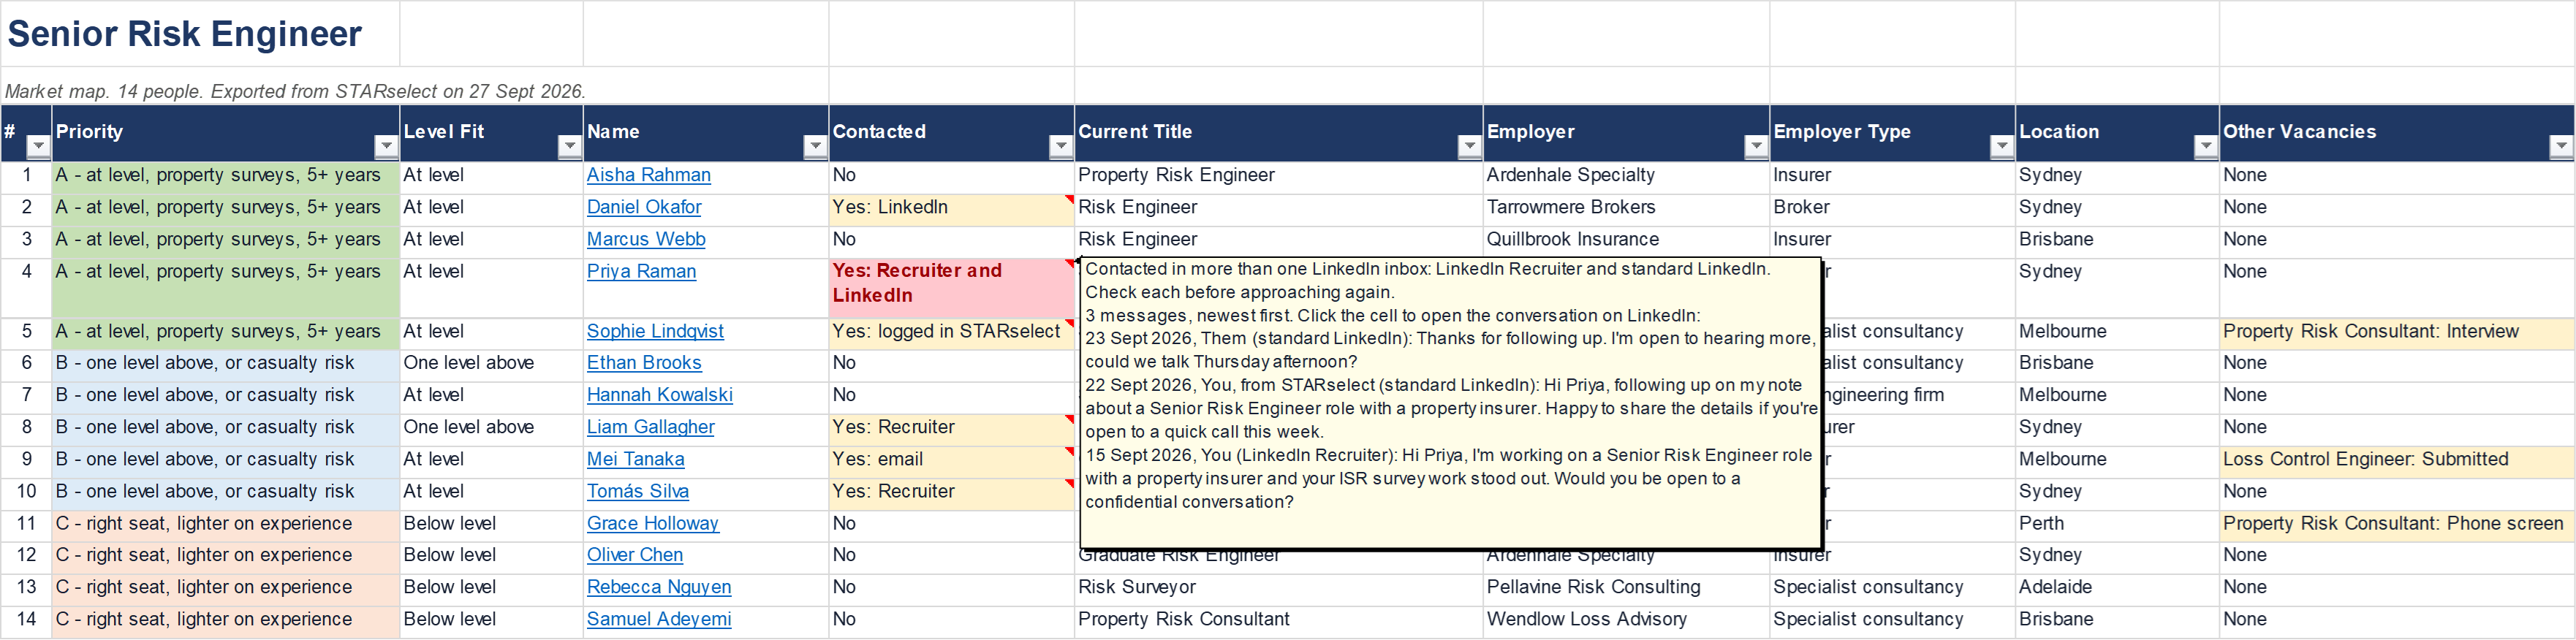
Task: Open Samuel Adeyemi's profile link
Action: coord(659,619)
